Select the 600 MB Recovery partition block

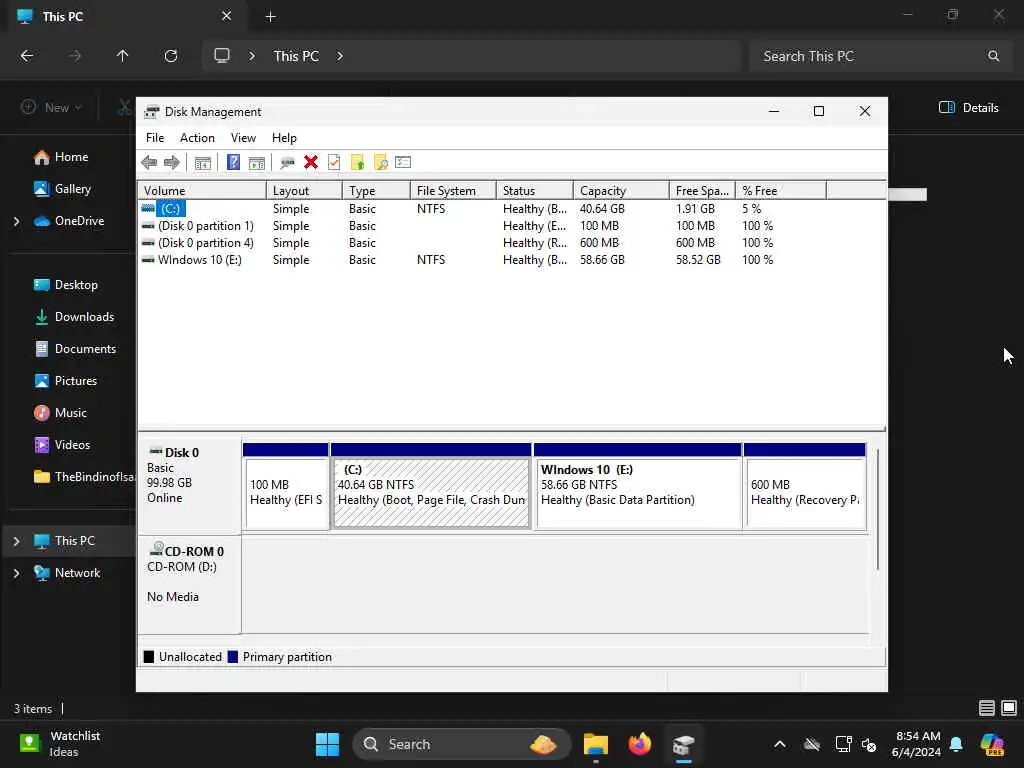(x=805, y=486)
